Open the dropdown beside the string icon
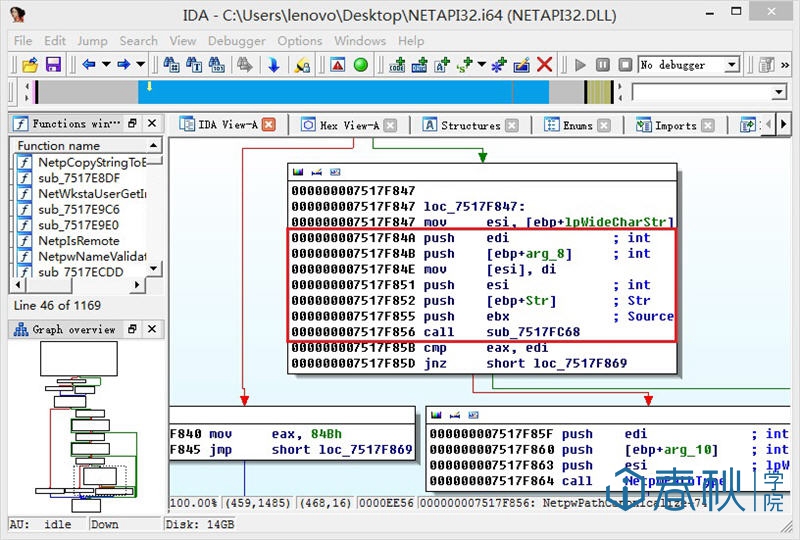Image resolution: width=800 pixels, height=540 pixels. tap(481, 64)
